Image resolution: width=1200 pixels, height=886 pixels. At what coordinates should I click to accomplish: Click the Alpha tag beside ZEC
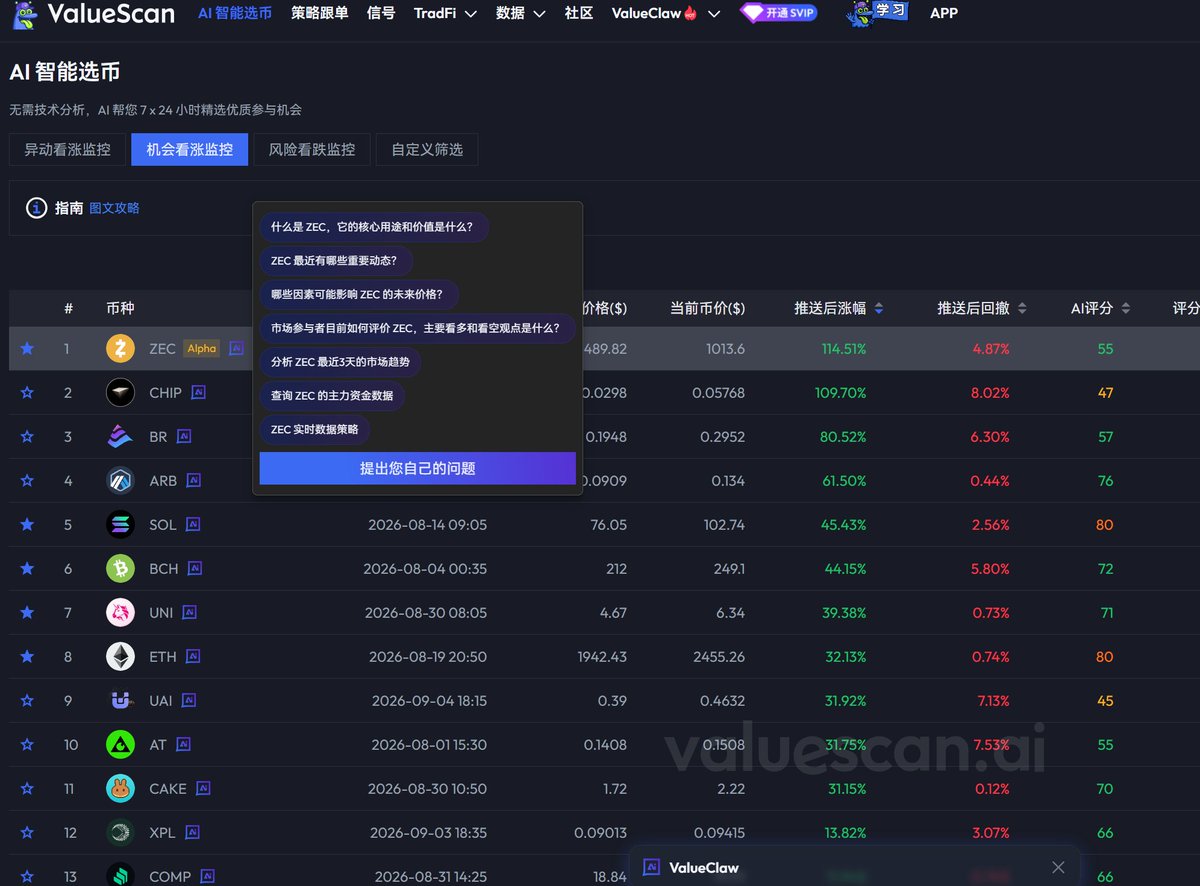[202, 349]
